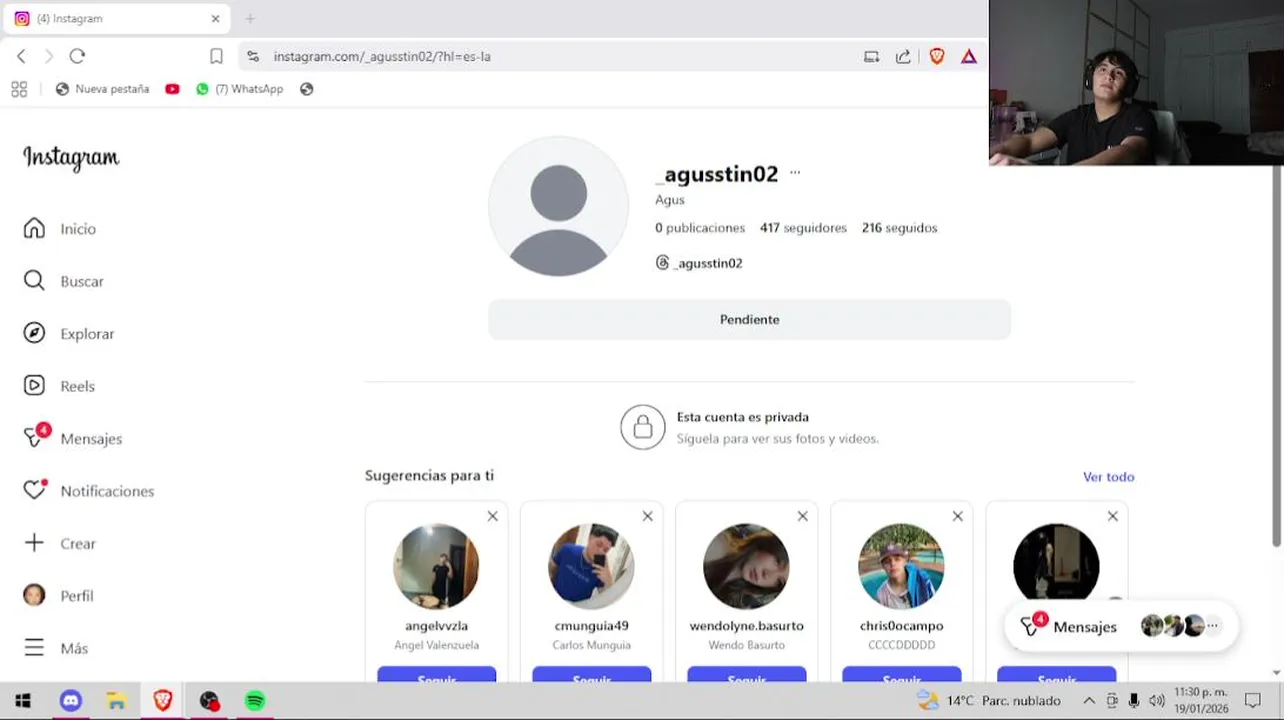Open Explorar compass icon in sidebar
The height and width of the screenshot is (720, 1284).
(x=34, y=333)
